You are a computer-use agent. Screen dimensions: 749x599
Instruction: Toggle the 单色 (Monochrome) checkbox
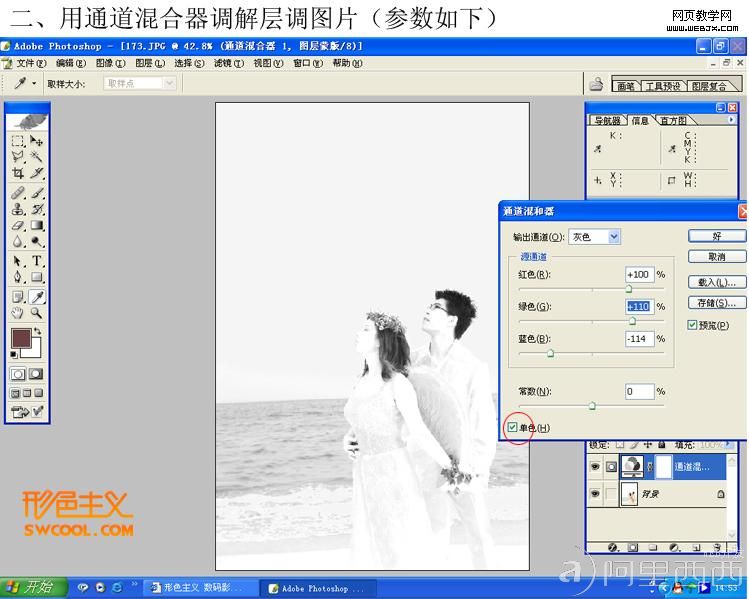click(514, 428)
